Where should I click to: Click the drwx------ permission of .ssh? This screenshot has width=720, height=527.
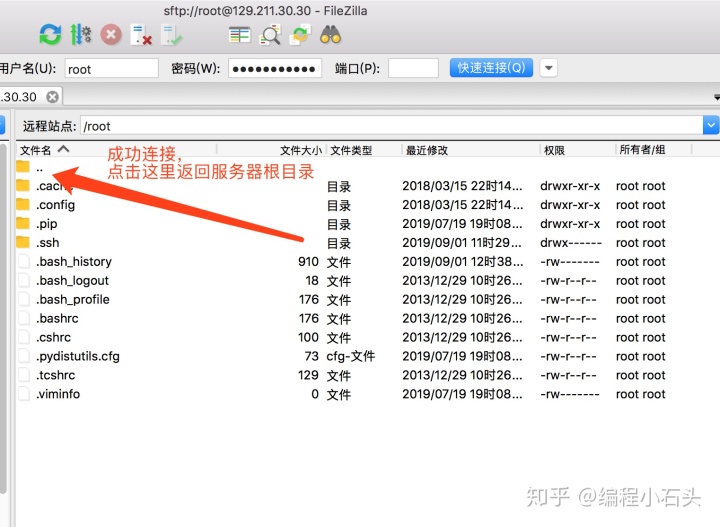571,242
